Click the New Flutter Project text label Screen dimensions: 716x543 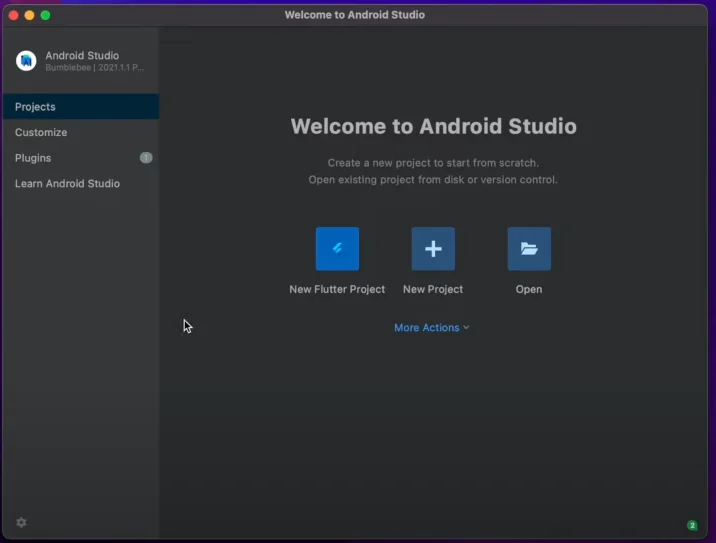pyautogui.click(x=337, y=289)
